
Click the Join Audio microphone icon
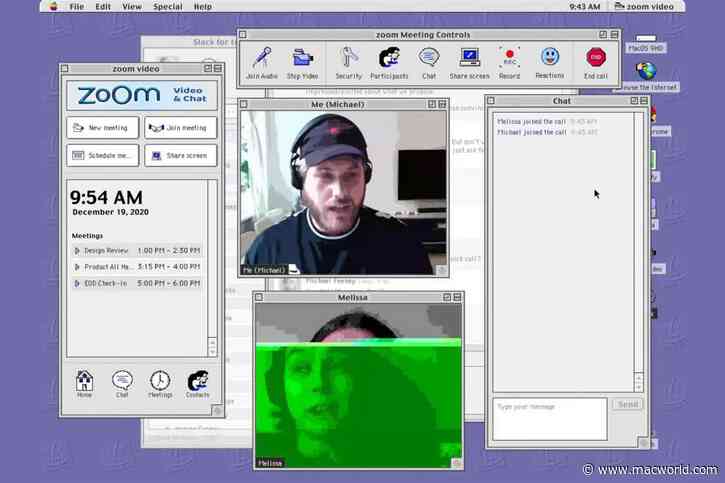point(262,58)
